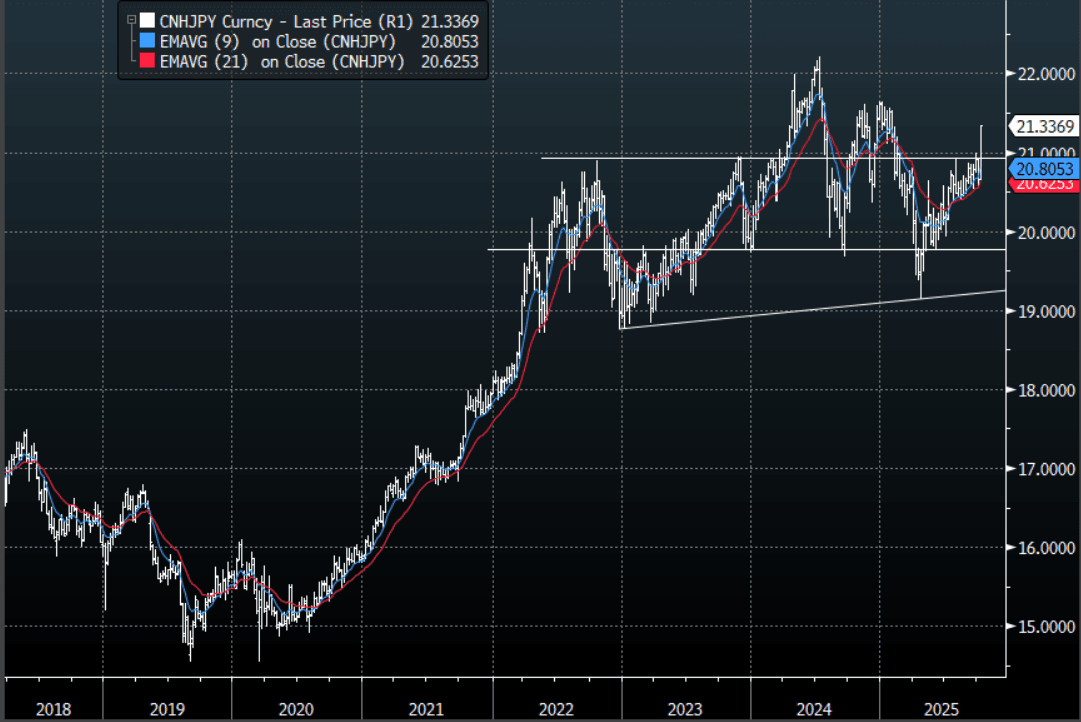1081x722 pixels.
Task: Click the 2023 year label on time axis
Action: 685,709
